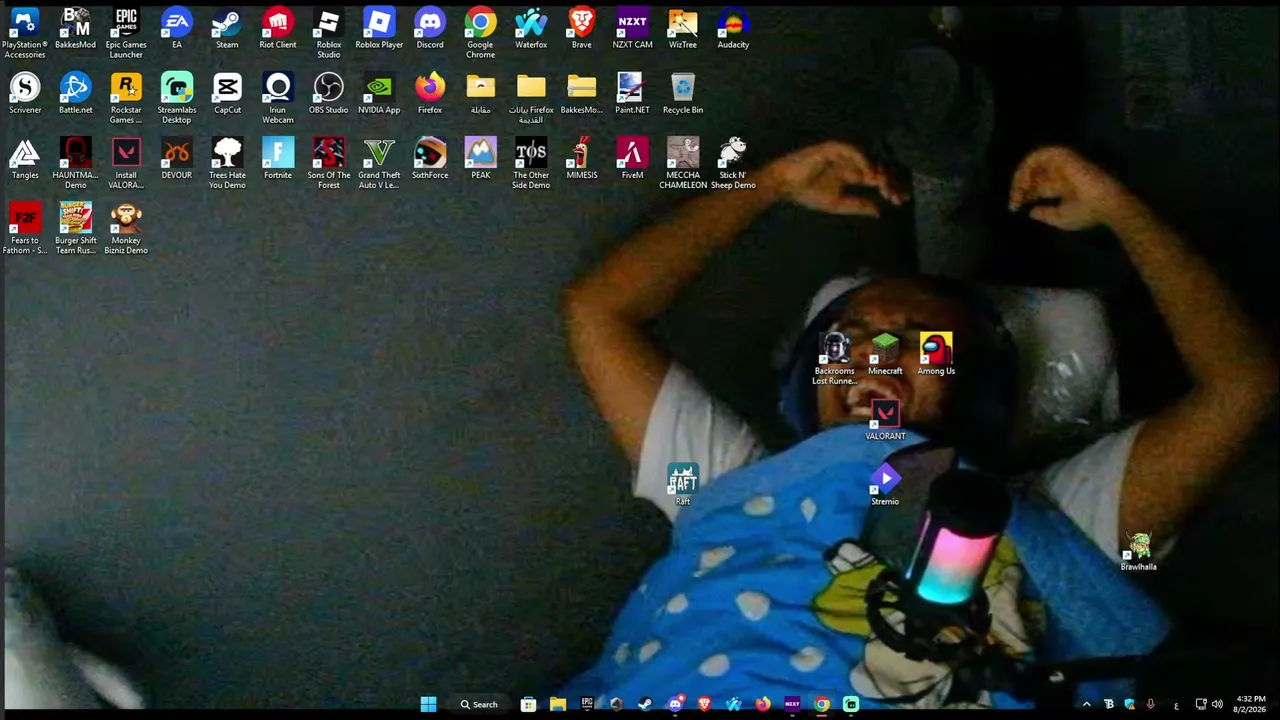The image size is (1280, 720).
Task: Select Brawlhalla desktop icon
Action: [1138, 551]
